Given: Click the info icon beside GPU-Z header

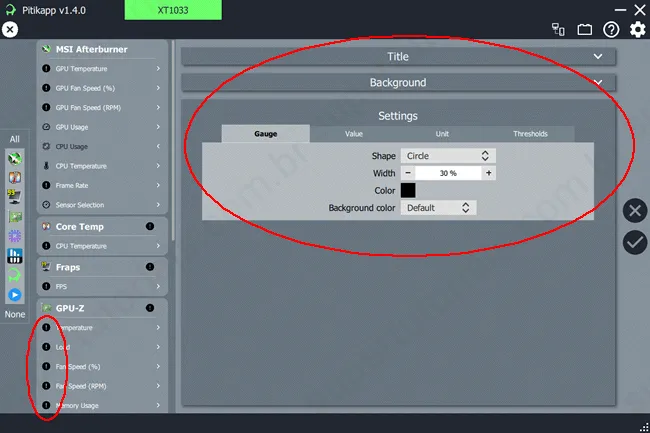Looking at the screenshot, I should pyautogui.click(x=149, y=308).
